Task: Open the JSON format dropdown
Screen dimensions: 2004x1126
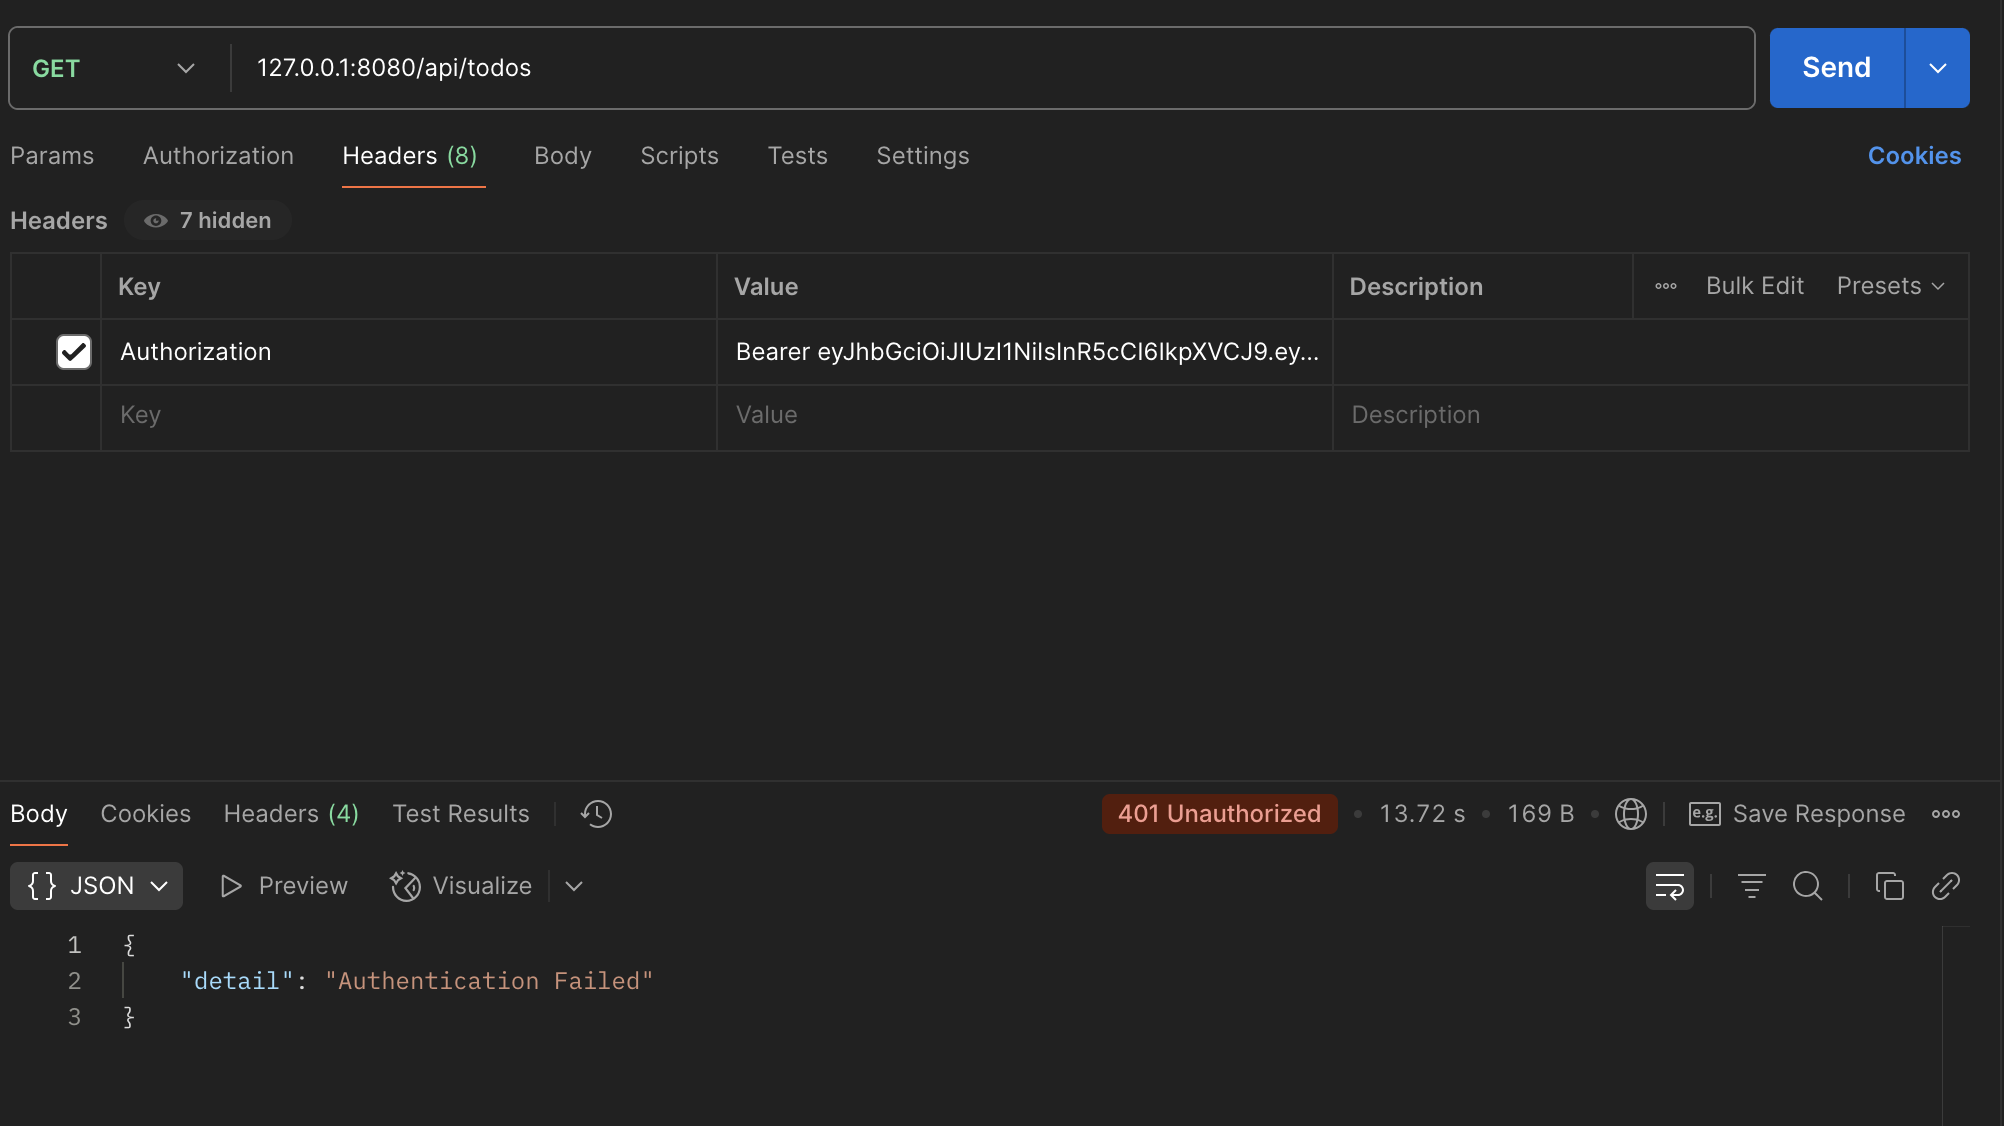Action: (x=96, y=886)
